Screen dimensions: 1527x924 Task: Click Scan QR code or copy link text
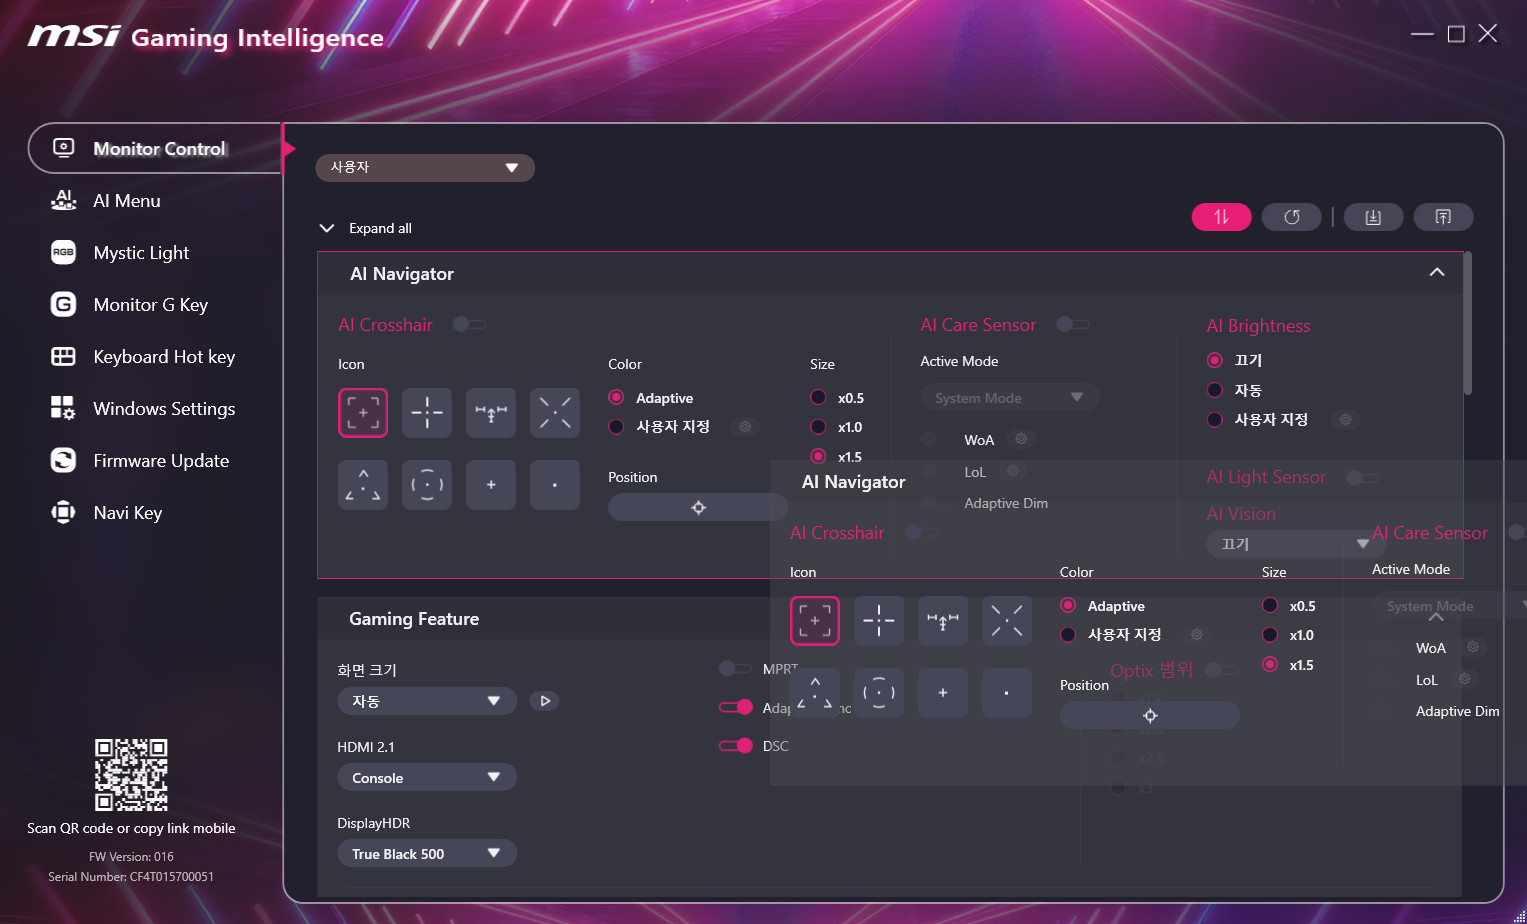(x=131, y=829)
